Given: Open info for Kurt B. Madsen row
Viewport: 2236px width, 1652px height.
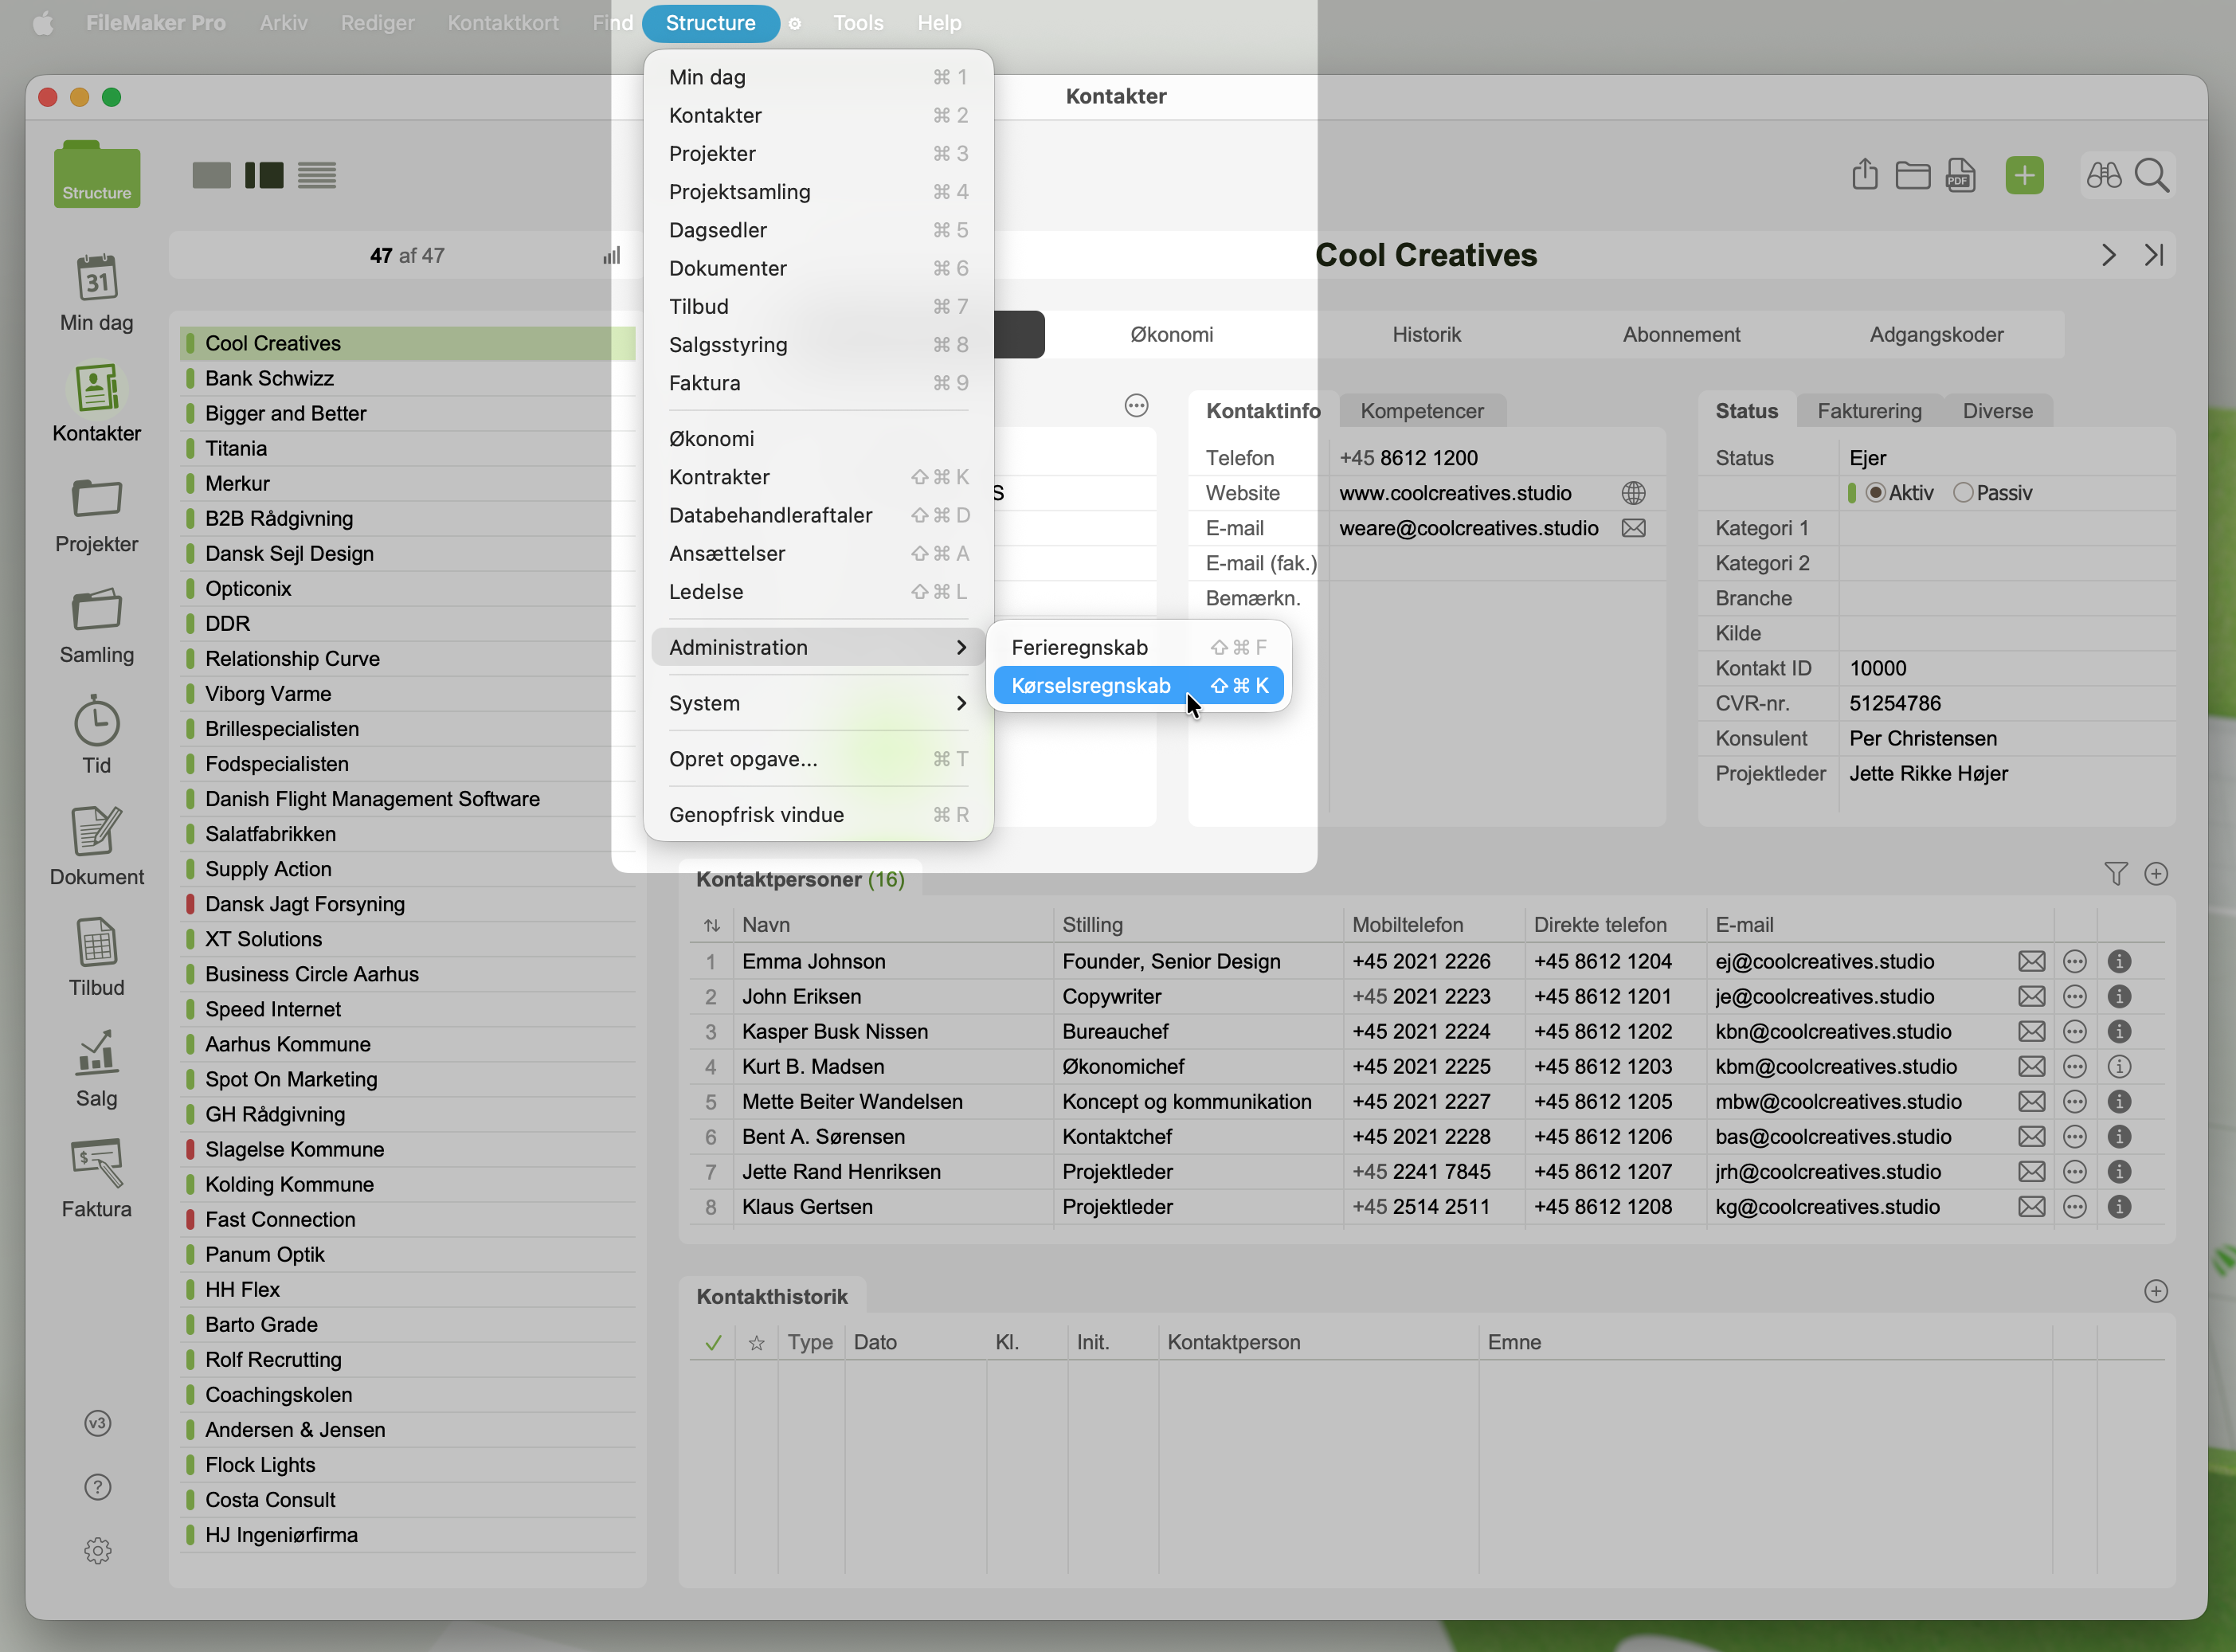Looking at the screenshot, I should pyautogui.click(x=2119, y=1067).
